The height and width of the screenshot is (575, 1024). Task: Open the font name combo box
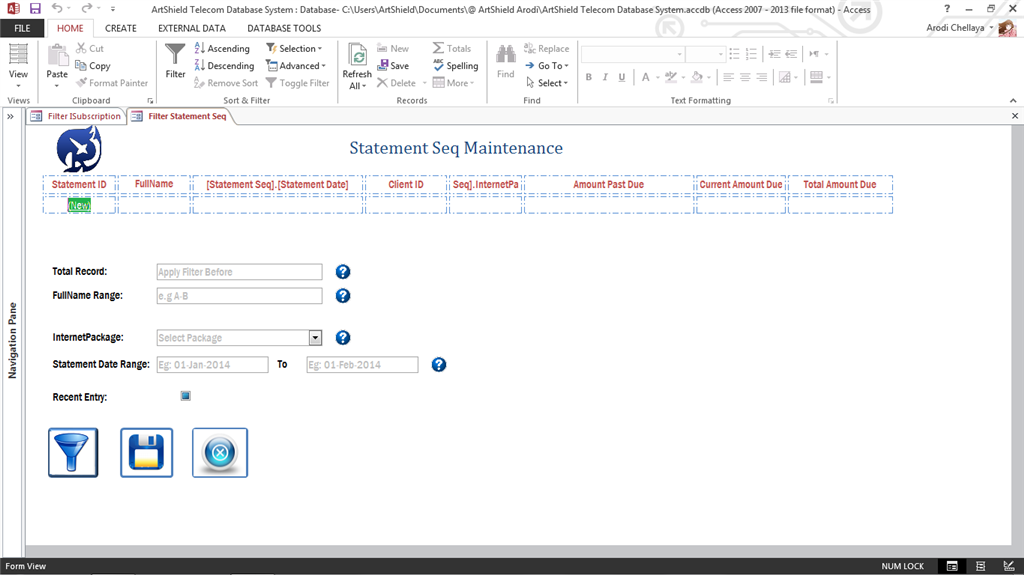pyautogui.click(x=633, y=54)
